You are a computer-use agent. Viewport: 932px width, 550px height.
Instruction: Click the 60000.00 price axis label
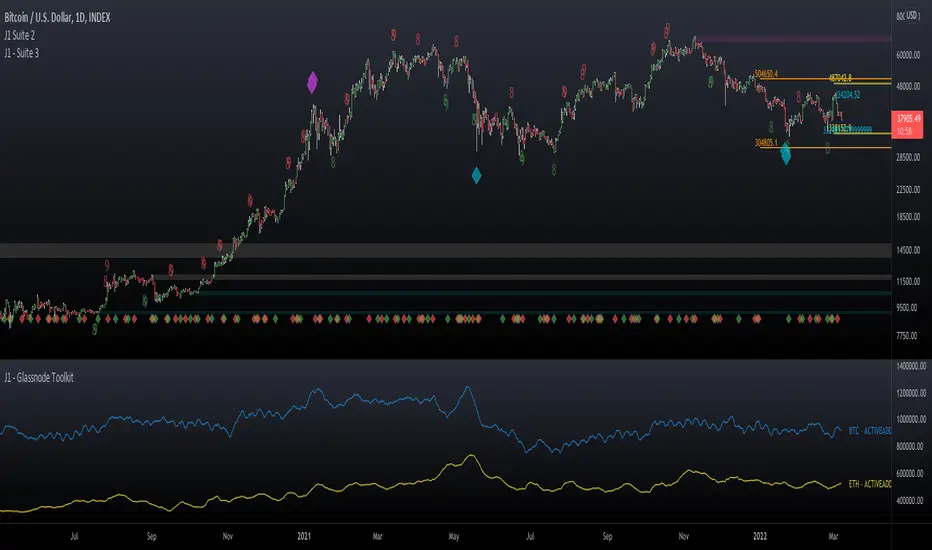(908, 56)
